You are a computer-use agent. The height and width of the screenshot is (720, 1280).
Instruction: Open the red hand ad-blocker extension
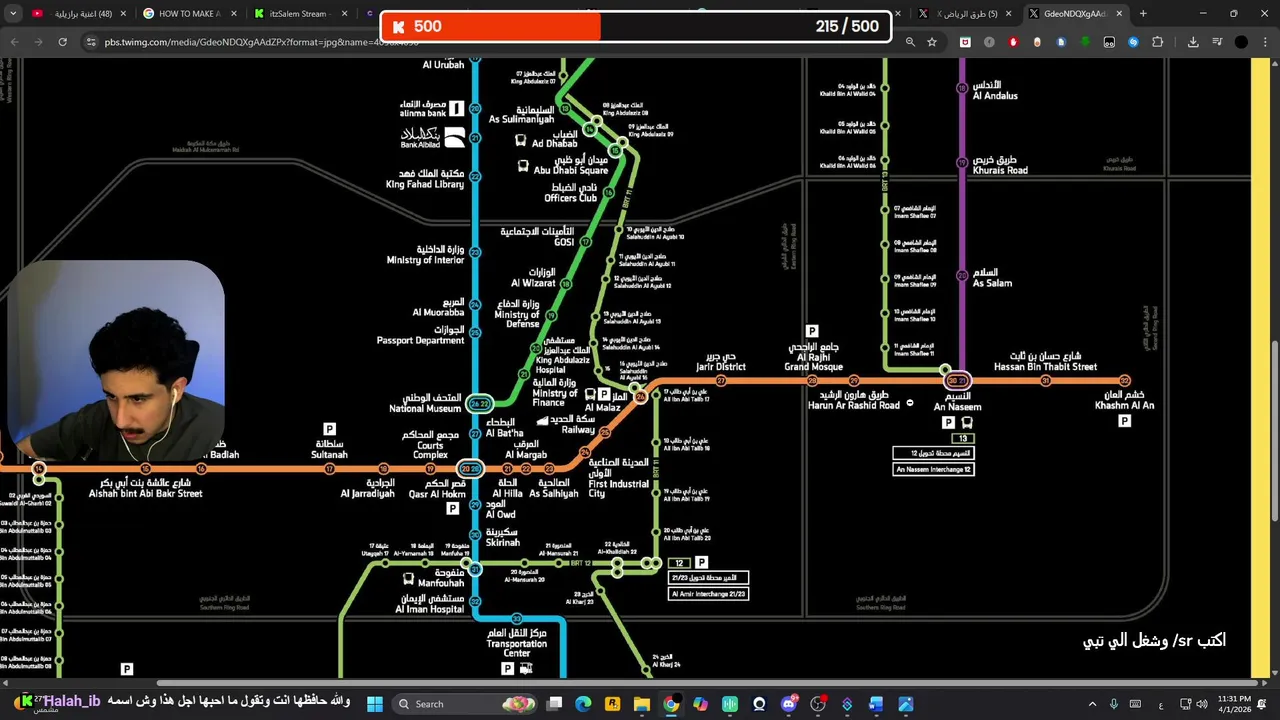click(x=1013, y=42)
